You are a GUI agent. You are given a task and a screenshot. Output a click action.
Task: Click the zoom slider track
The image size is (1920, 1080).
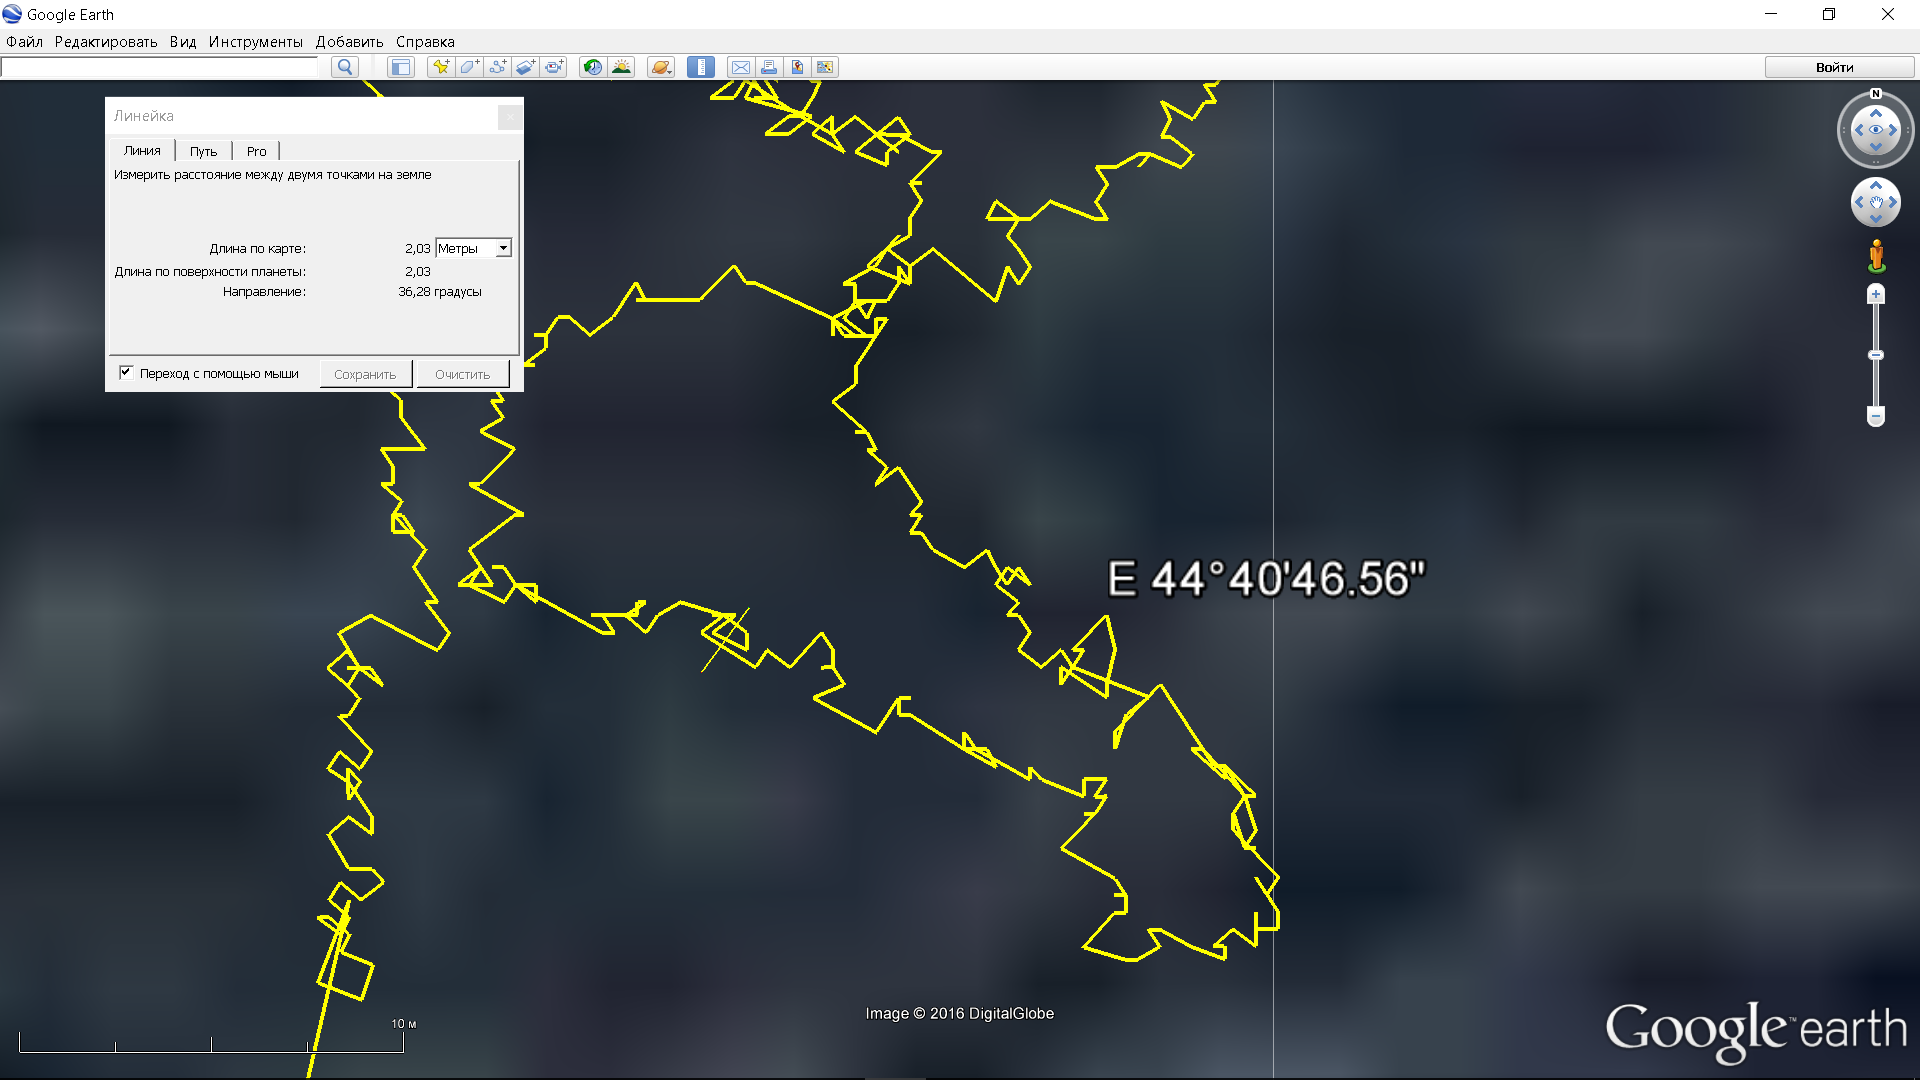click(x=1876, y=385)
